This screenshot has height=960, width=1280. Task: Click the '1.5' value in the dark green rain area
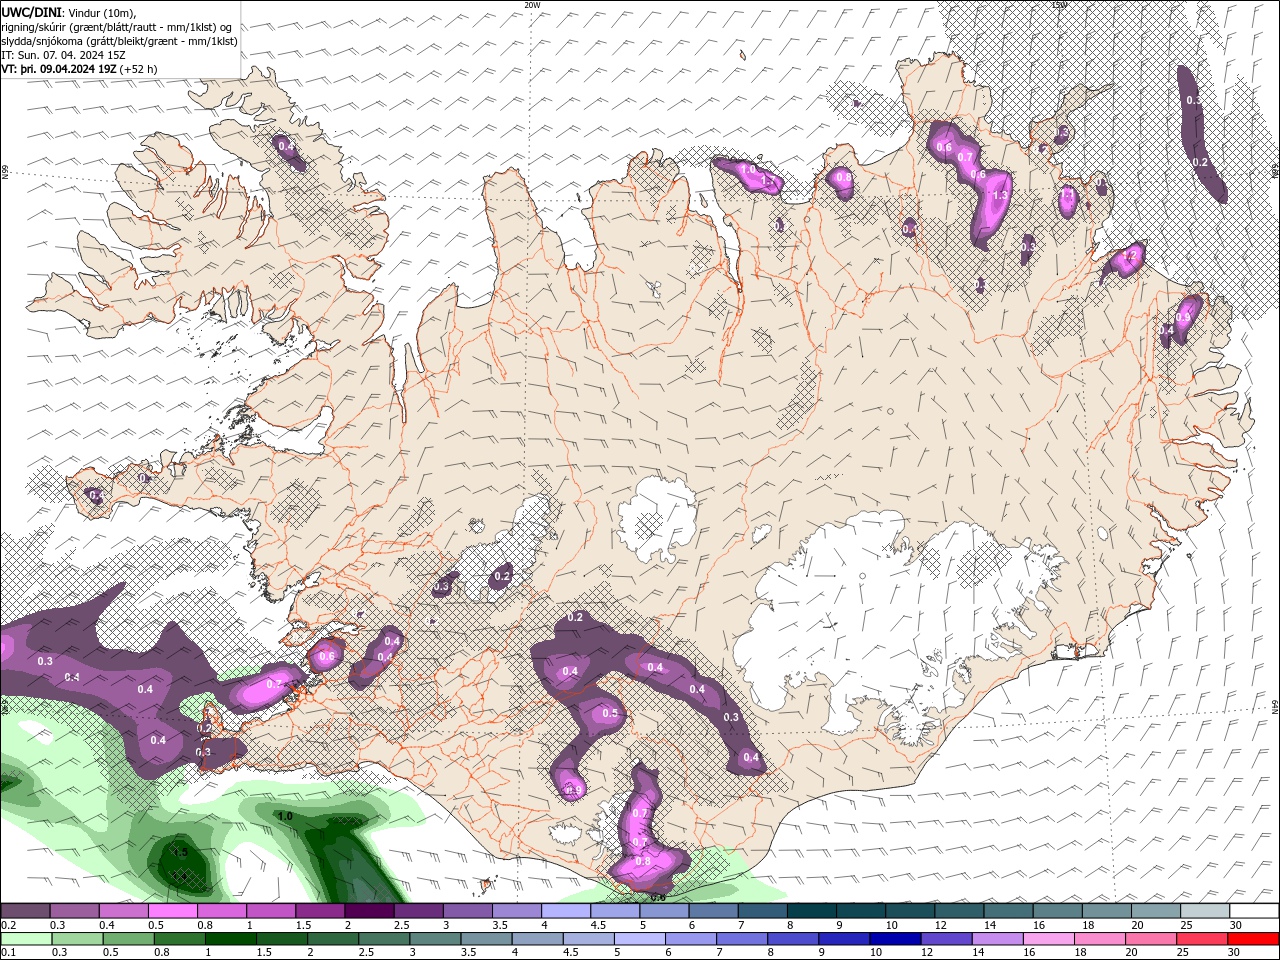180,852
